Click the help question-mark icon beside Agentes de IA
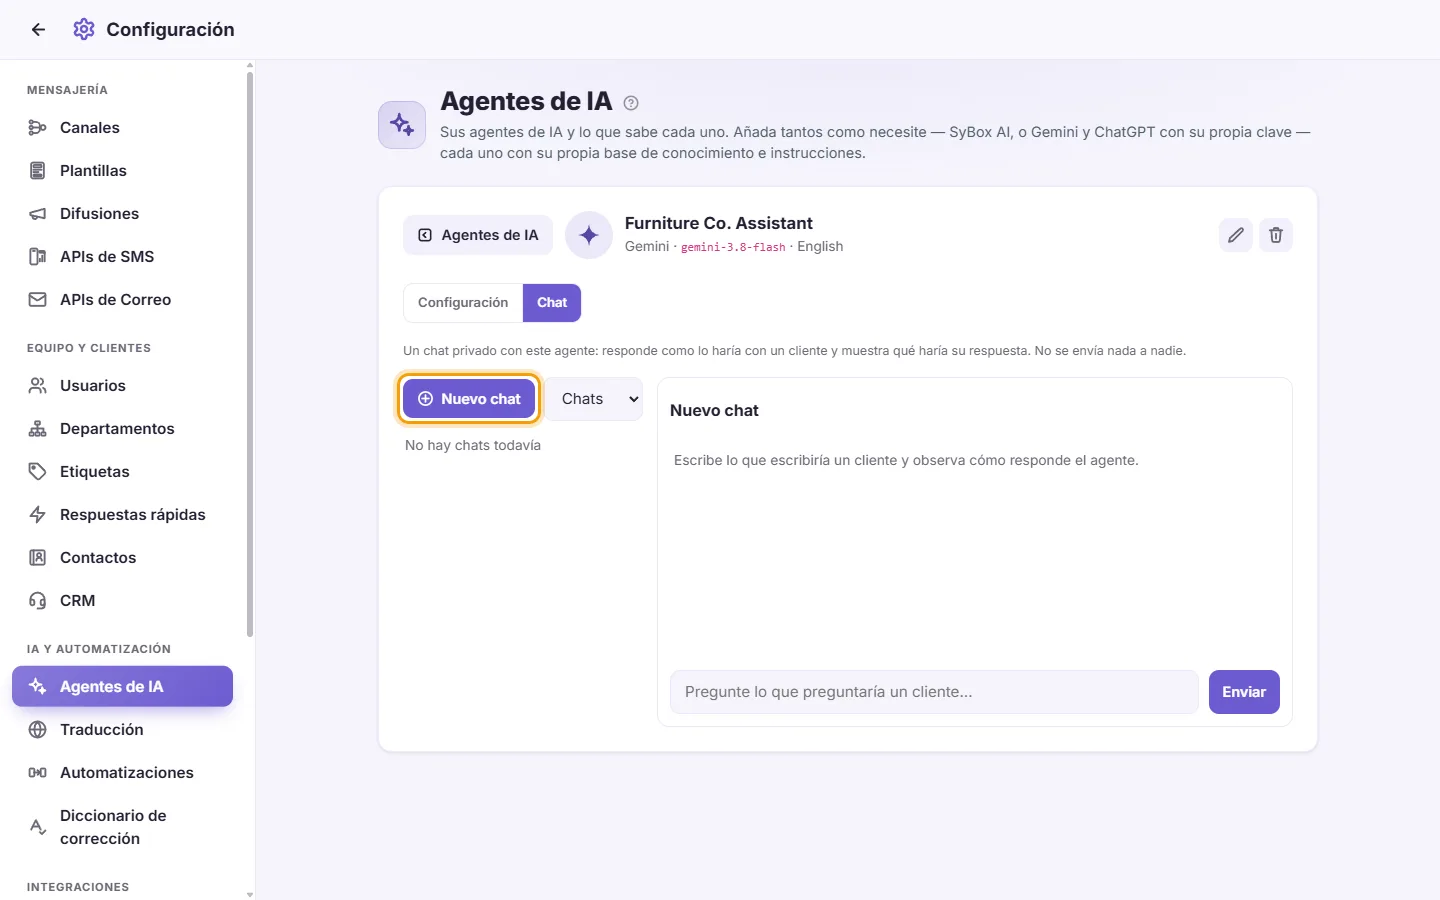Viewport: 1440px width, 900px height. pyautogui.click(x=631, y=103)
